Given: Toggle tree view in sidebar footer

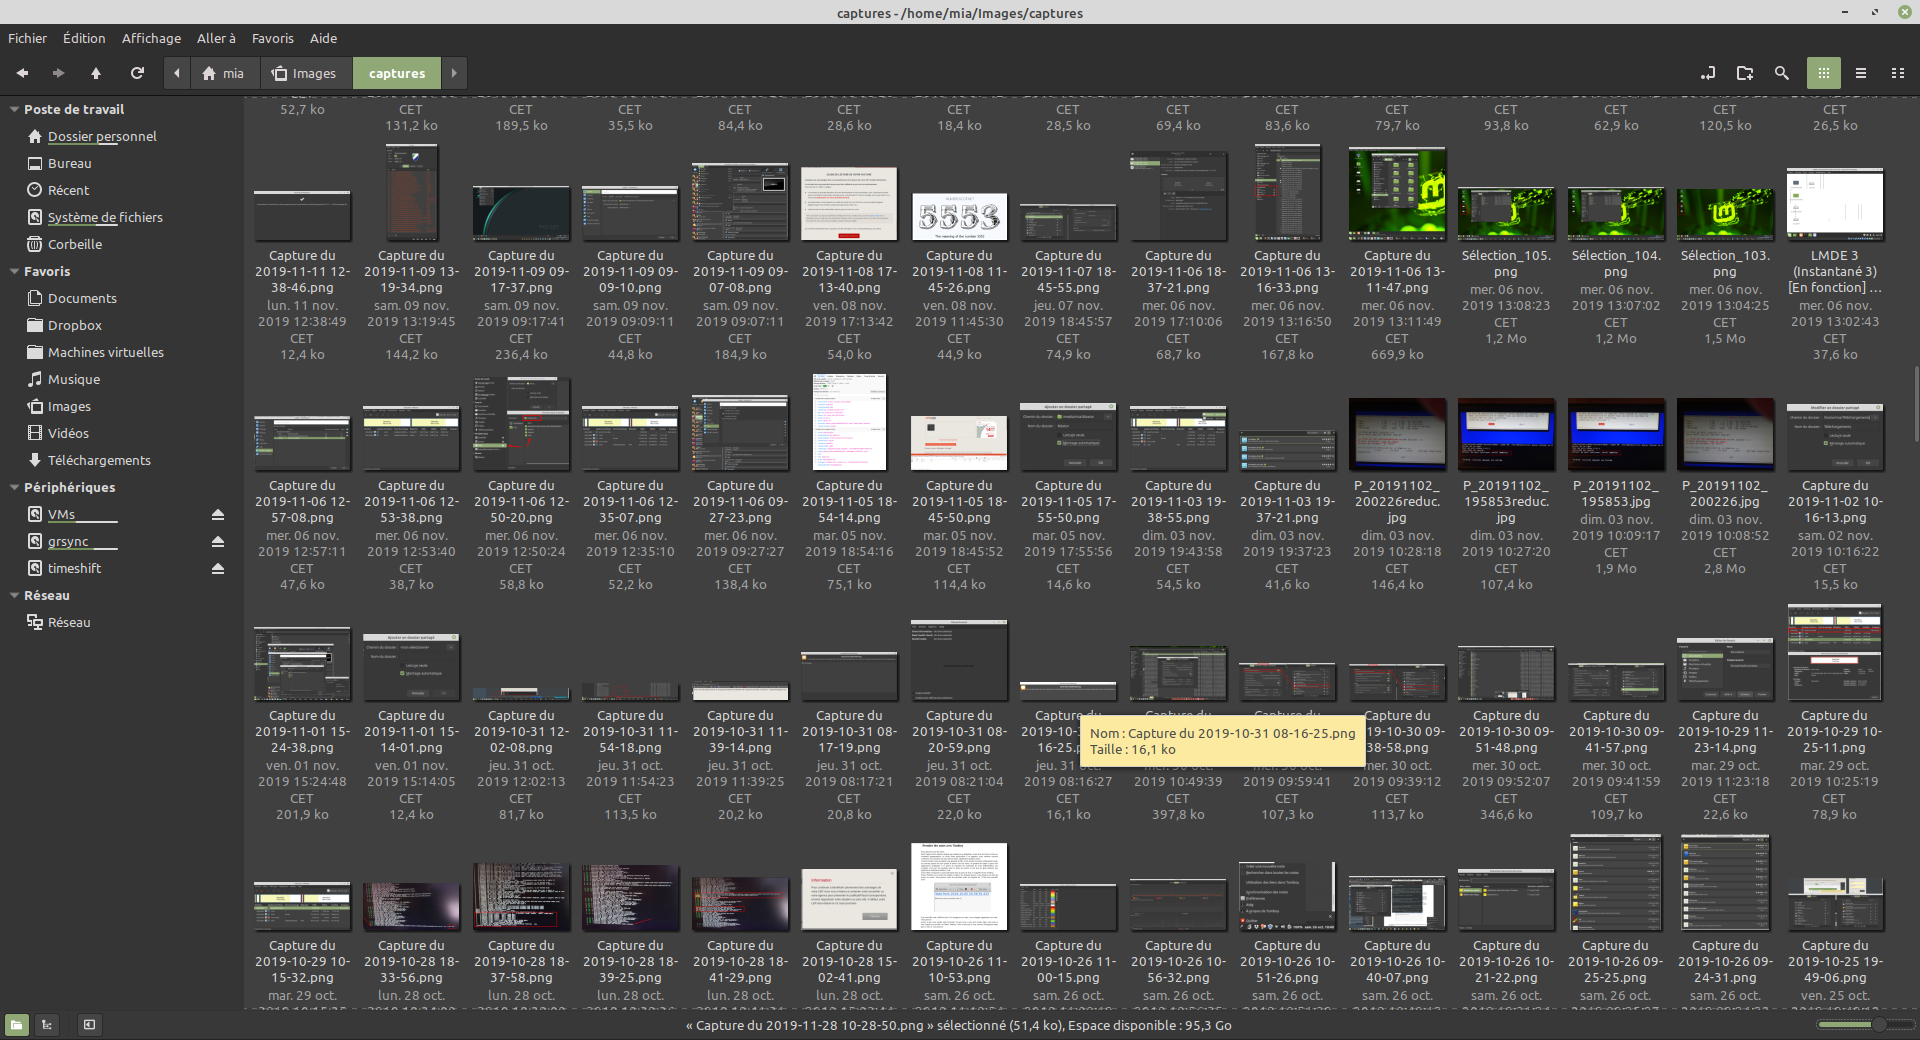Looking at the screenshot, I should (47, 1024).
